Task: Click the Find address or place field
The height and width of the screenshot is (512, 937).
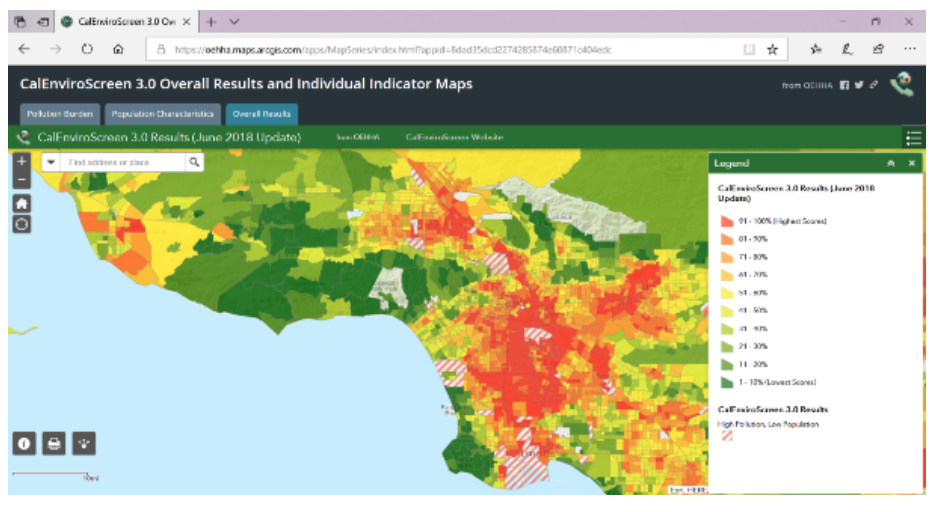Action: pos(123,162)
